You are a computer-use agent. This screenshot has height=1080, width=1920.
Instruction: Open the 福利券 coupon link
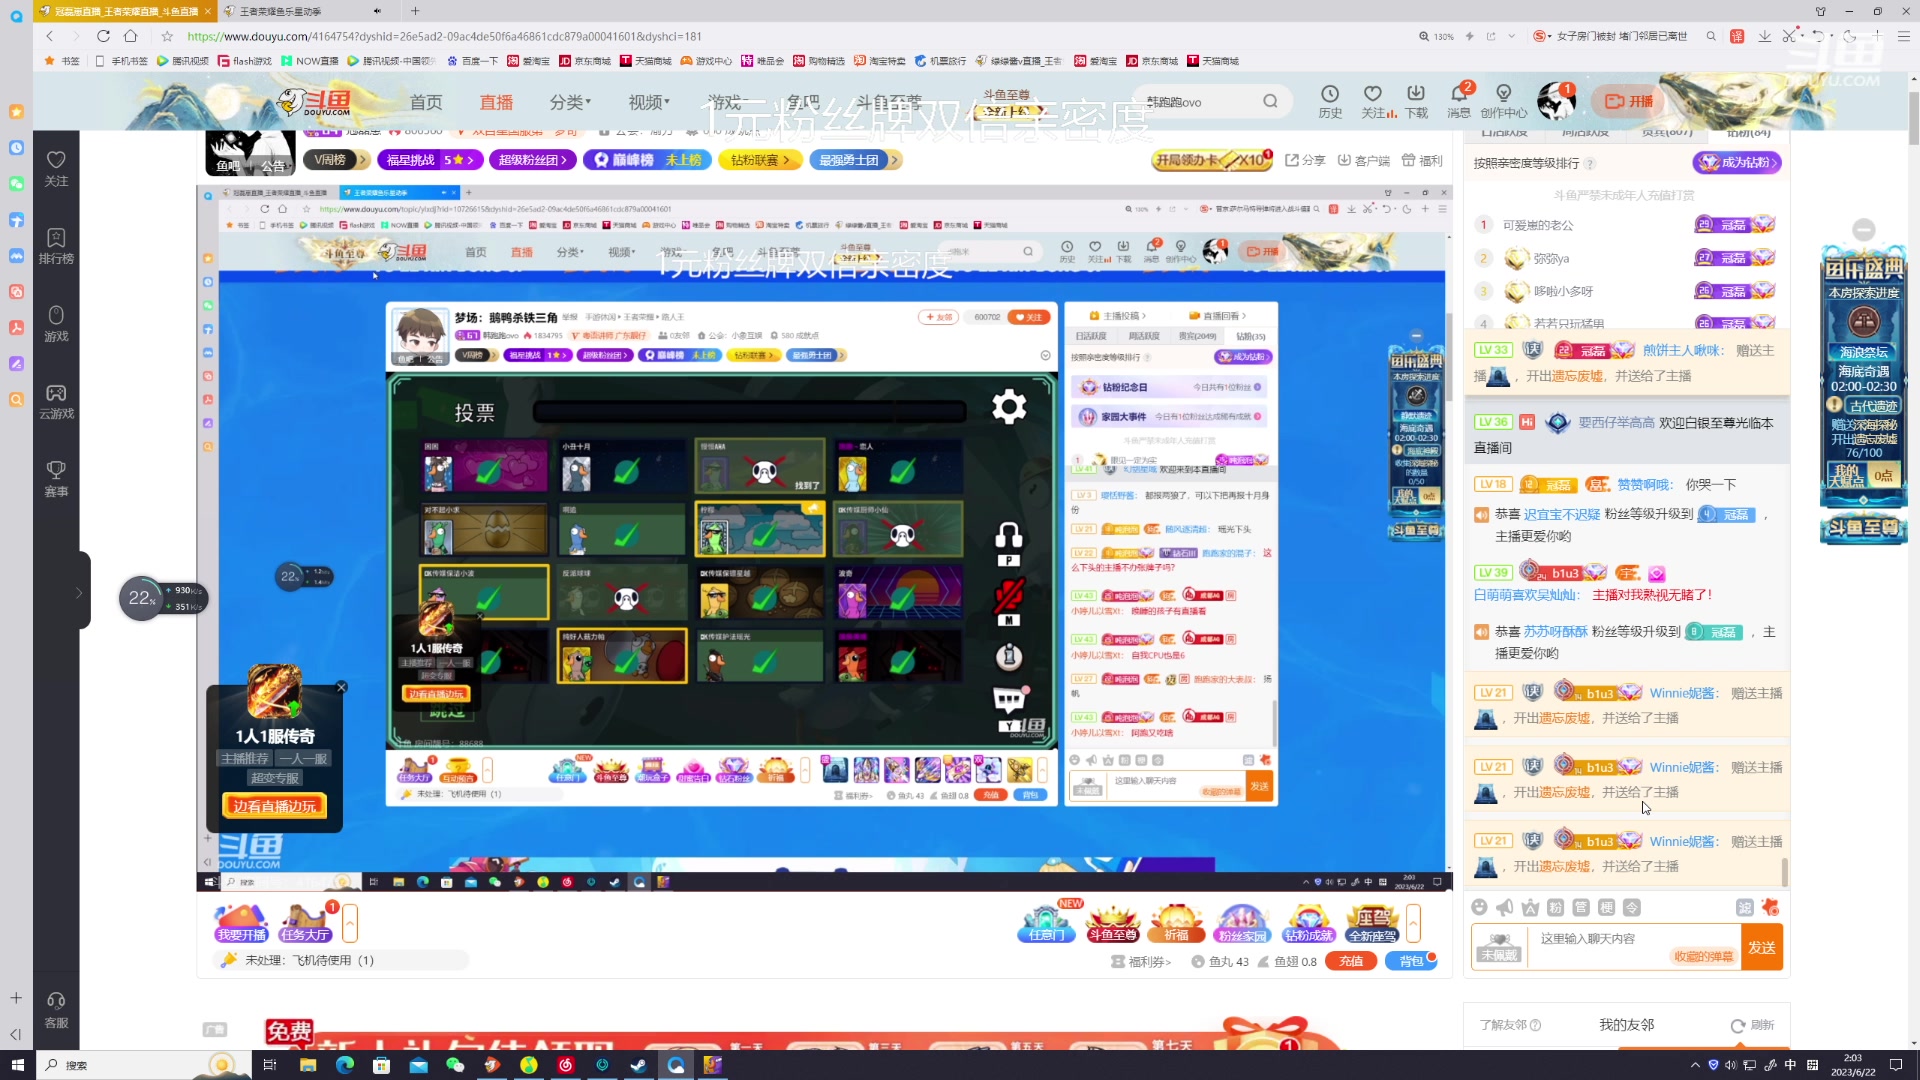coord(1140,961)
